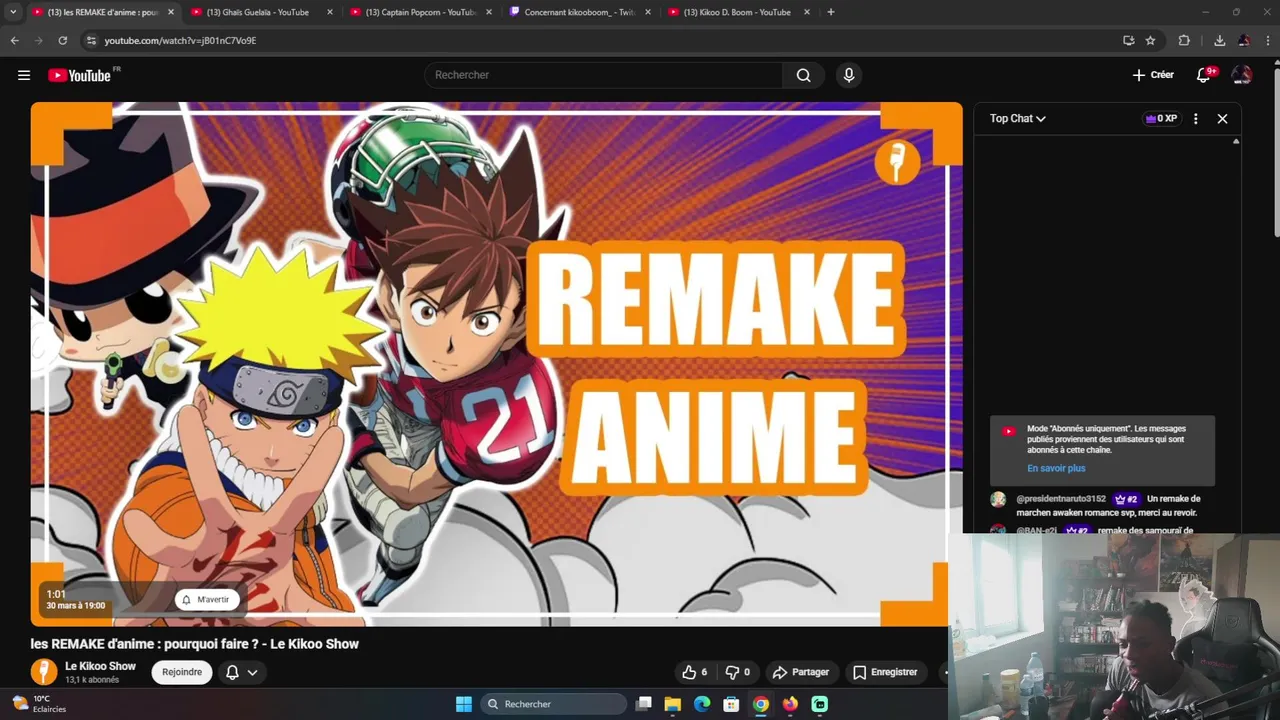This screenshot has width=1280, height=720.
Task: Open the YouTube hamburger guide menu
Action: 24,75
